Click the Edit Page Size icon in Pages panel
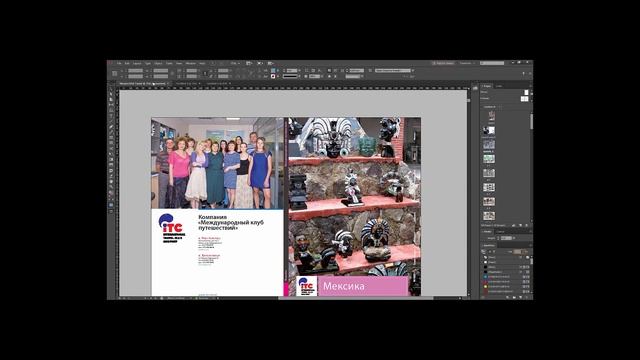The height and width of the screenshot is (360, 640). pos(513,225)
